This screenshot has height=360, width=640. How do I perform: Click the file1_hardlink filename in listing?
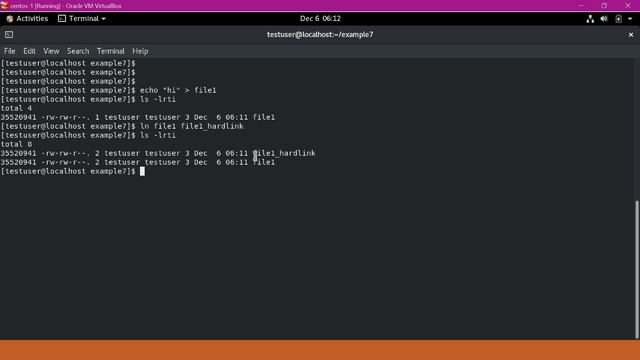coord(284,153)
